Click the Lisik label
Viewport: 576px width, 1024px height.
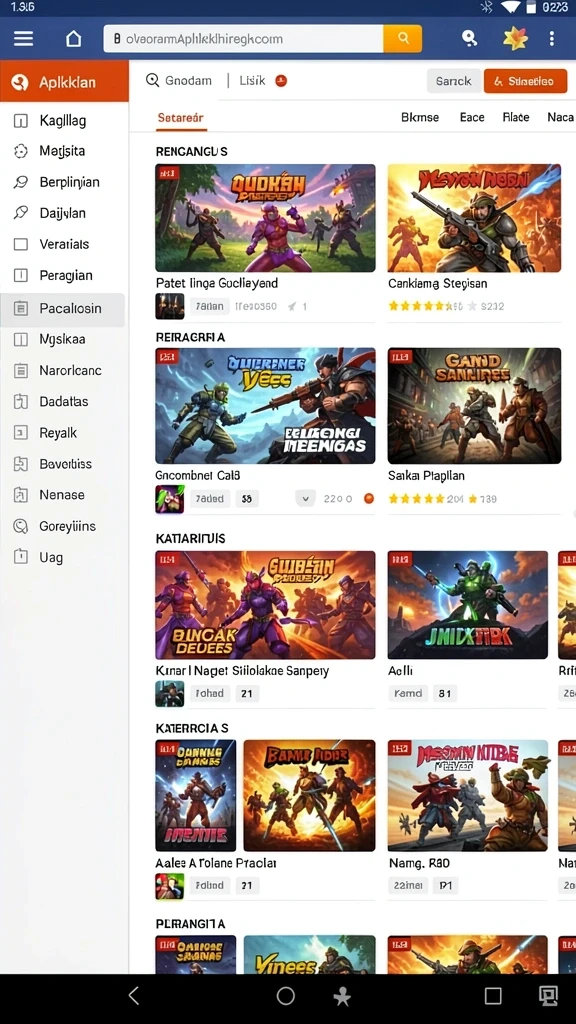point(252,80)
